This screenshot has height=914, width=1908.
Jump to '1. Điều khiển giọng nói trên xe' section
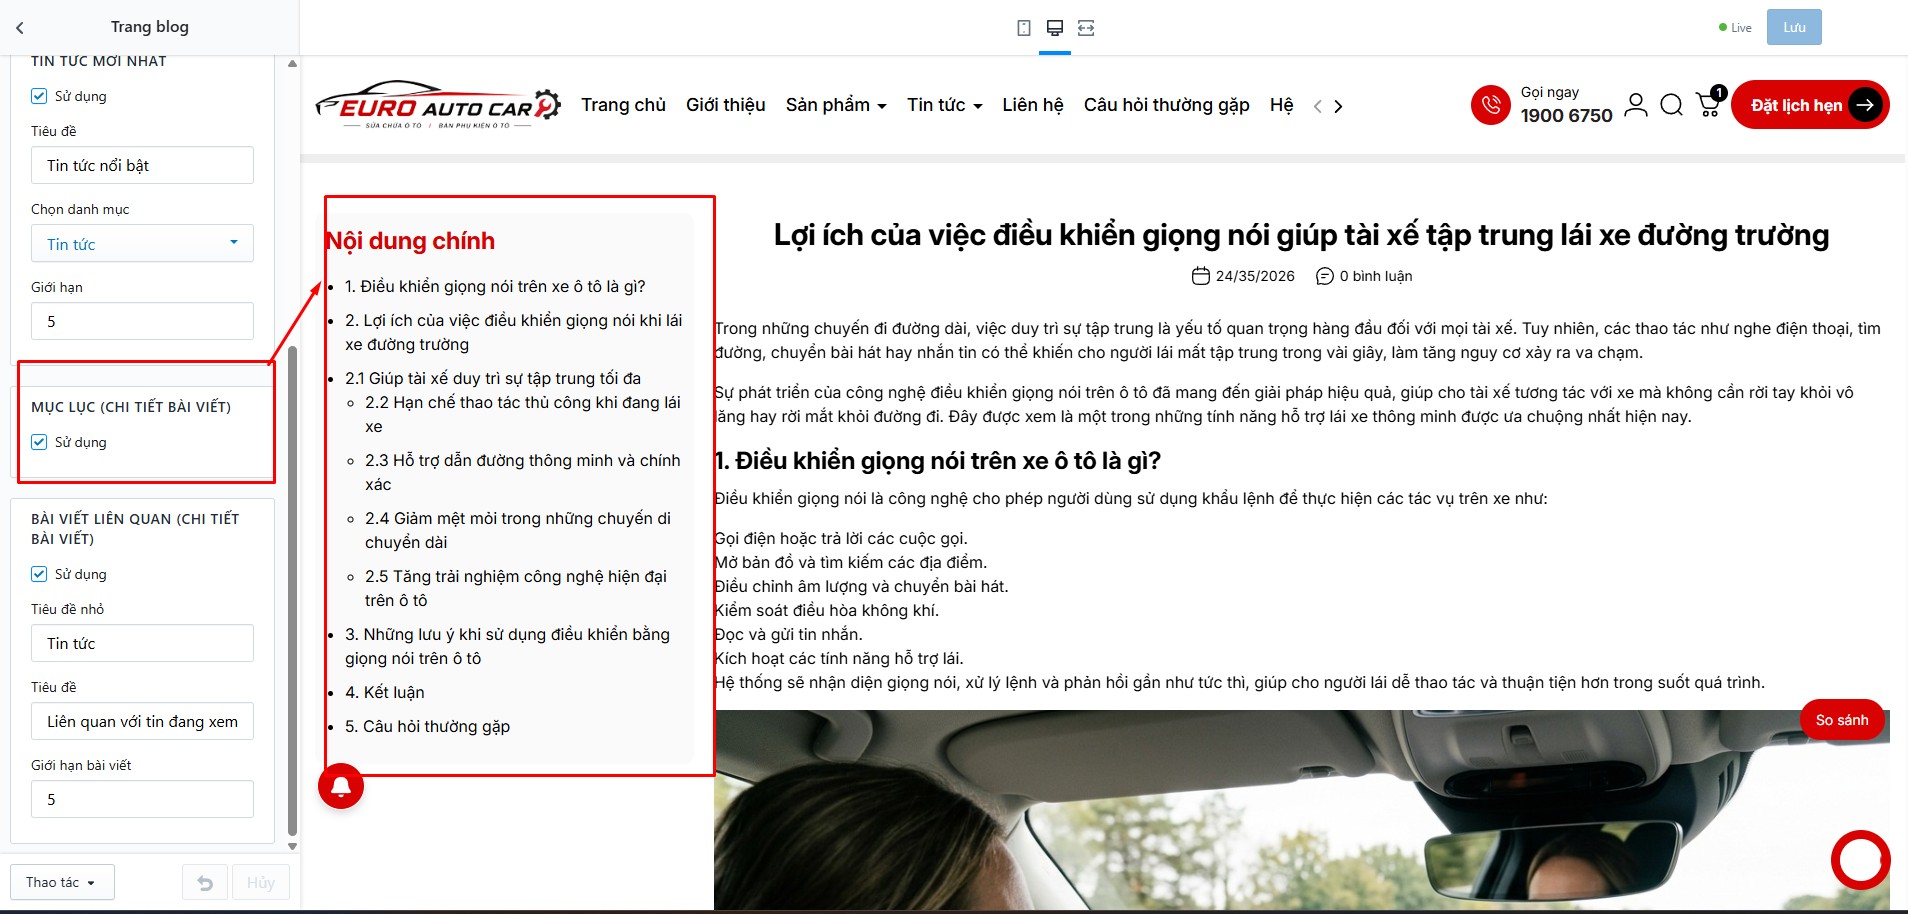[x=495, y=286]
